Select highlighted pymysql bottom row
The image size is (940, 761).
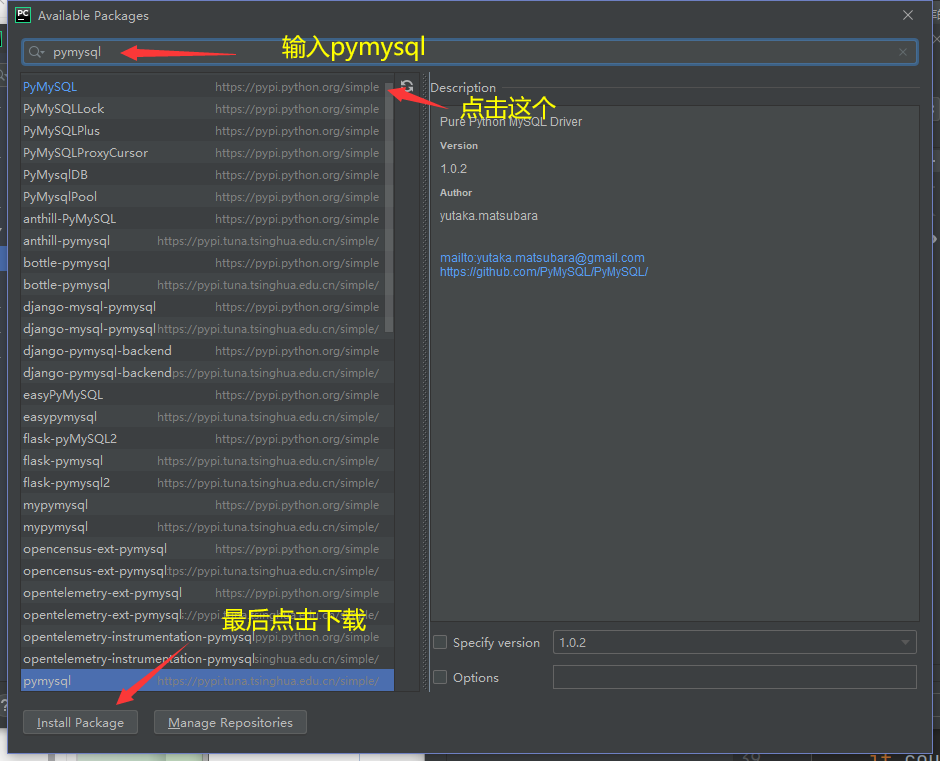[x=207, y=681]
